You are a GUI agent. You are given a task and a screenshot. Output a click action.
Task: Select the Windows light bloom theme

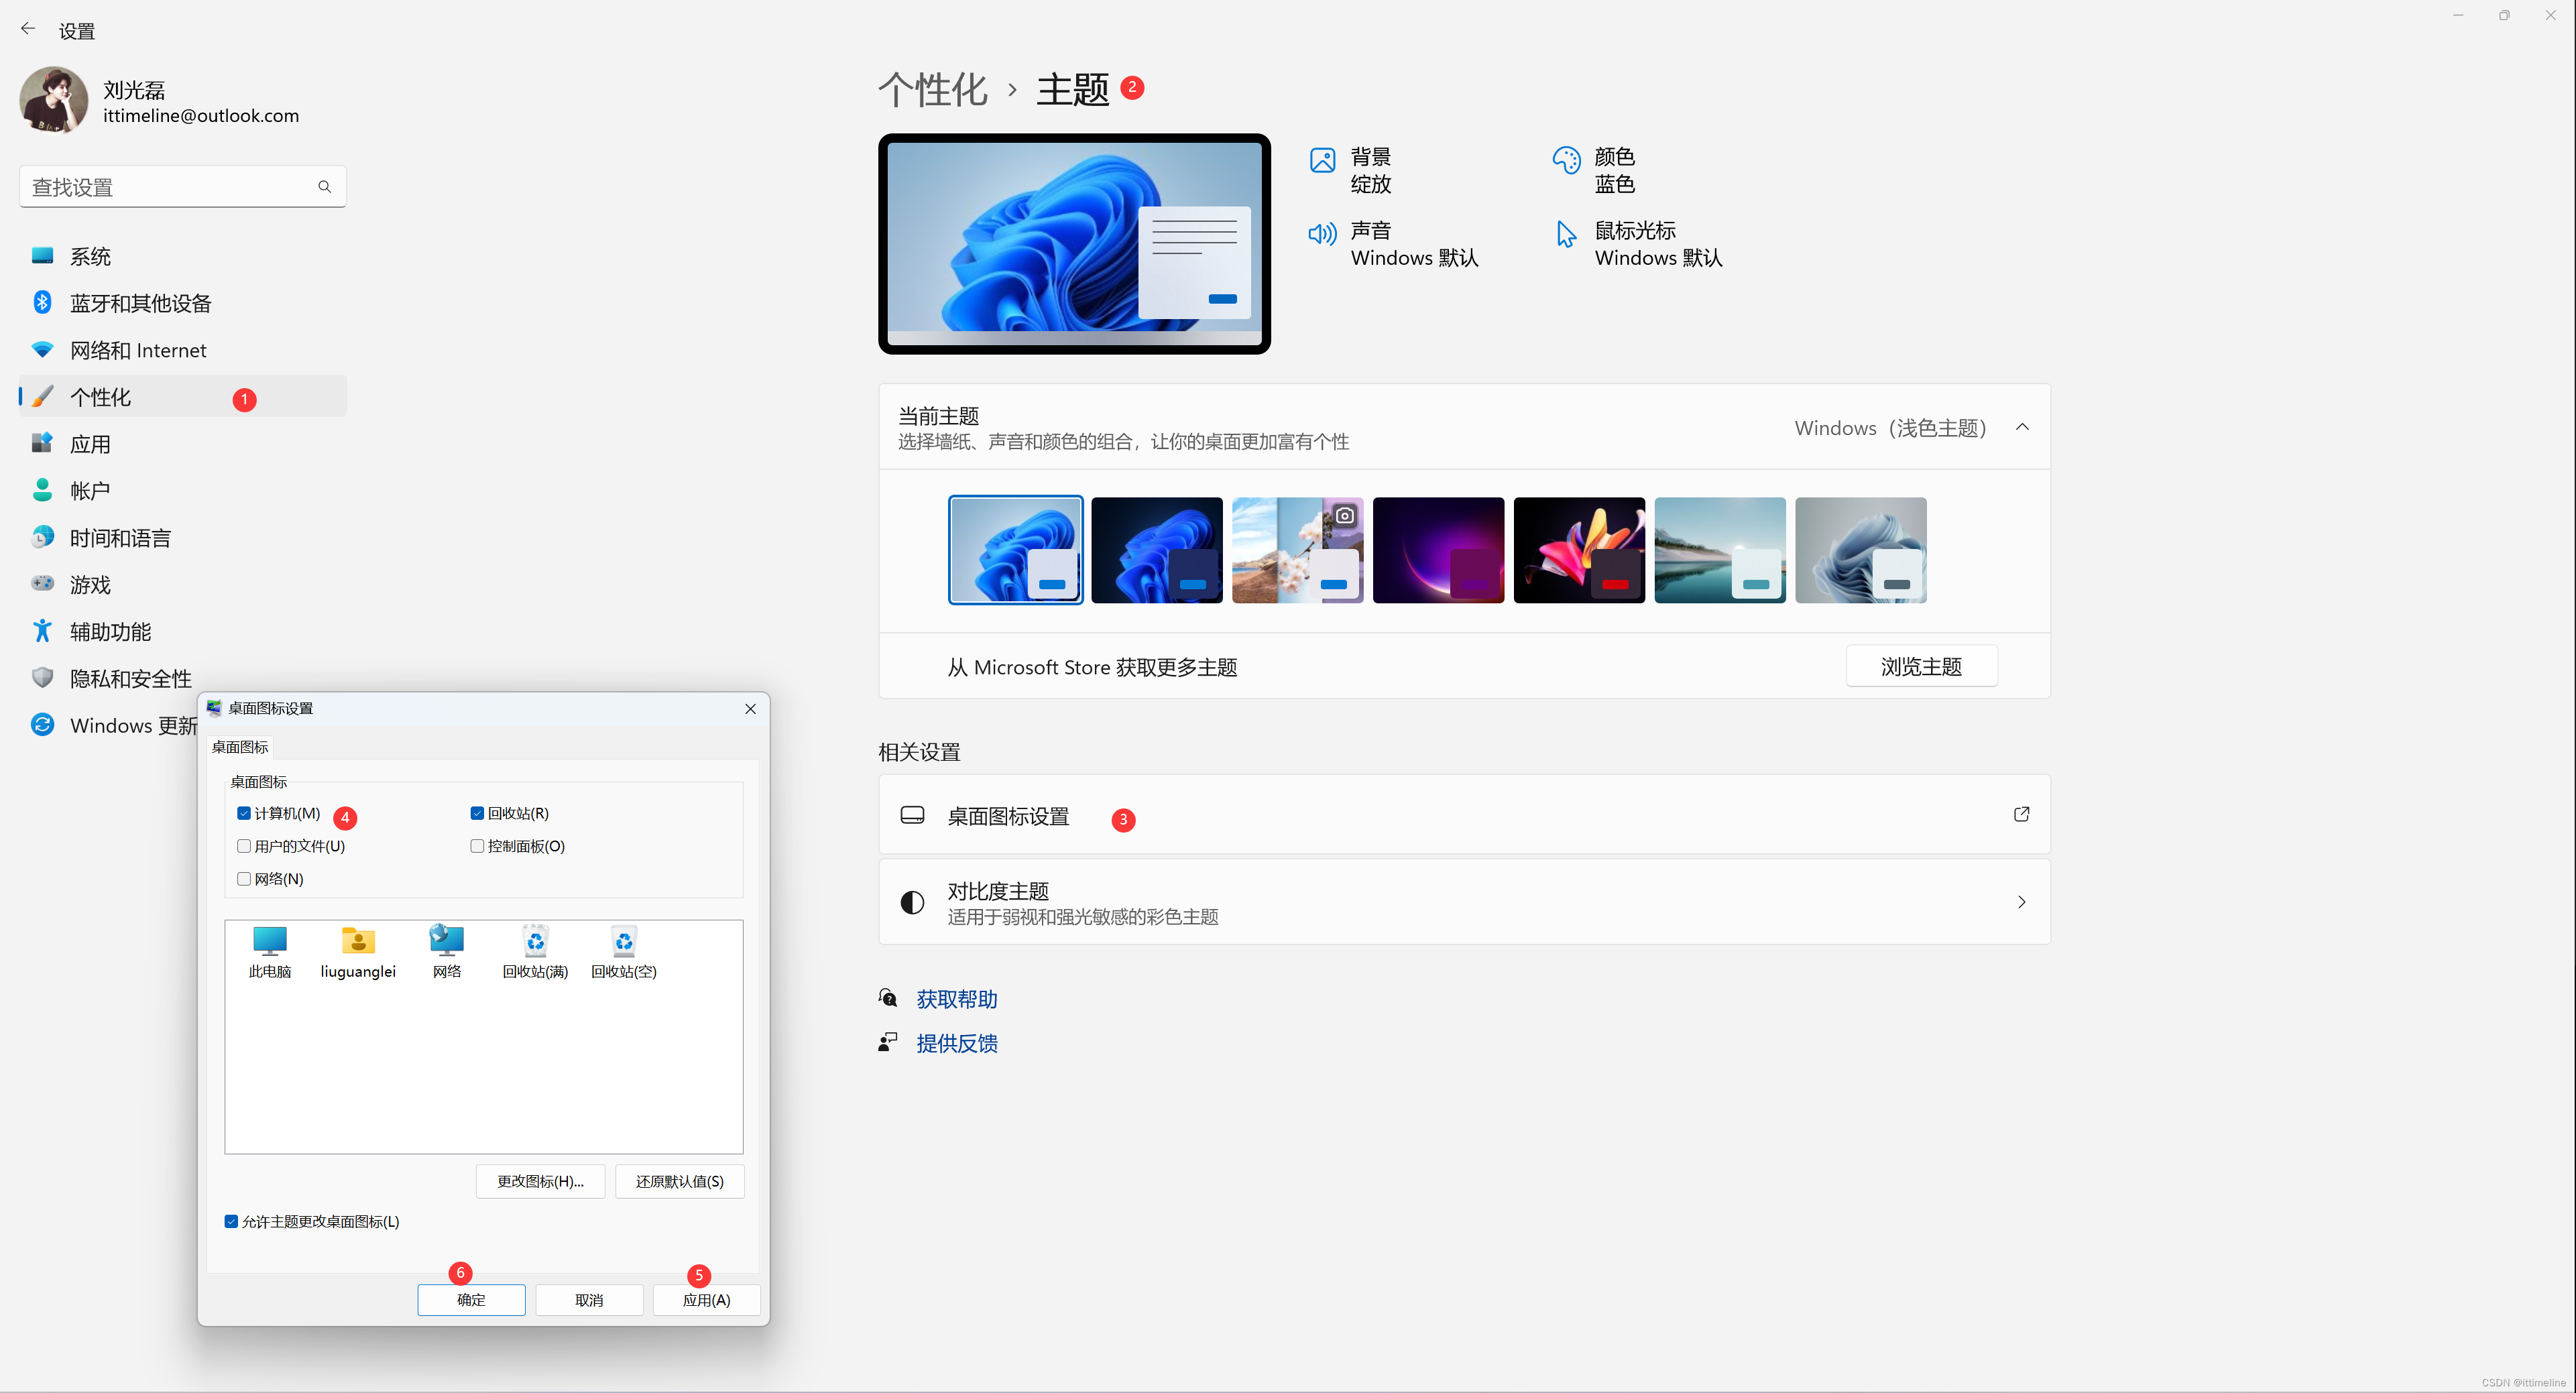pyautogui.click(x=1015, y=550)
